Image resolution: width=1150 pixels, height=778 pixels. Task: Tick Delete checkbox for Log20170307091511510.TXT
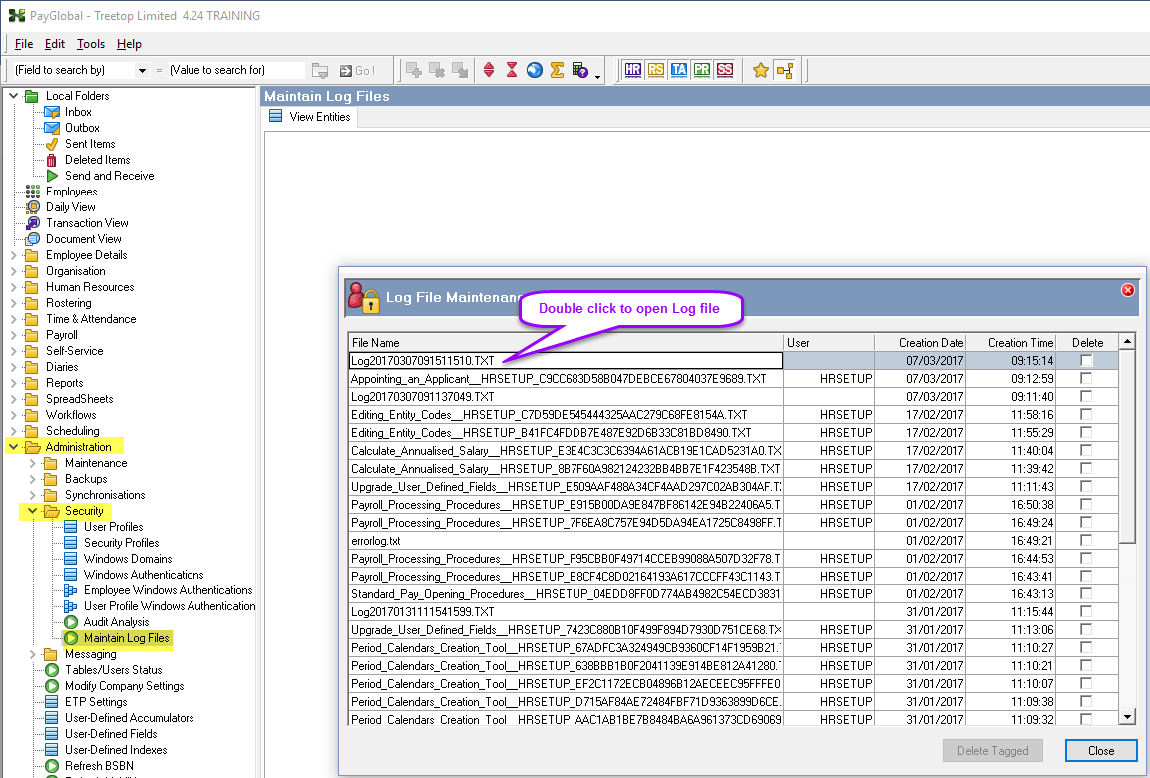point(1086,361)
